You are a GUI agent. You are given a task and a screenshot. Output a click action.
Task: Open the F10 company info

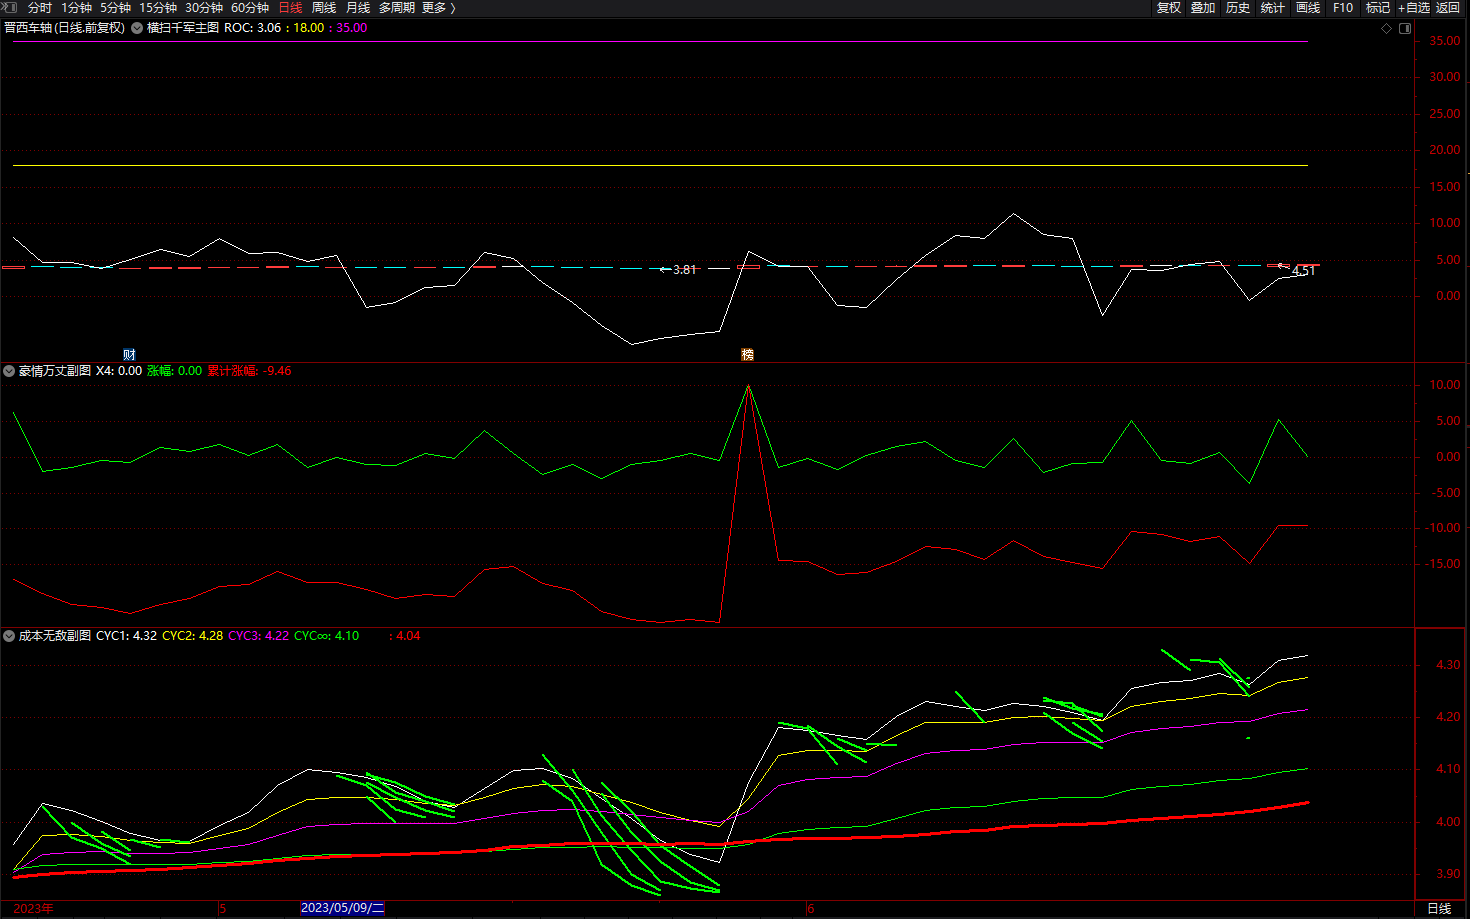(x=1343, y=8)
